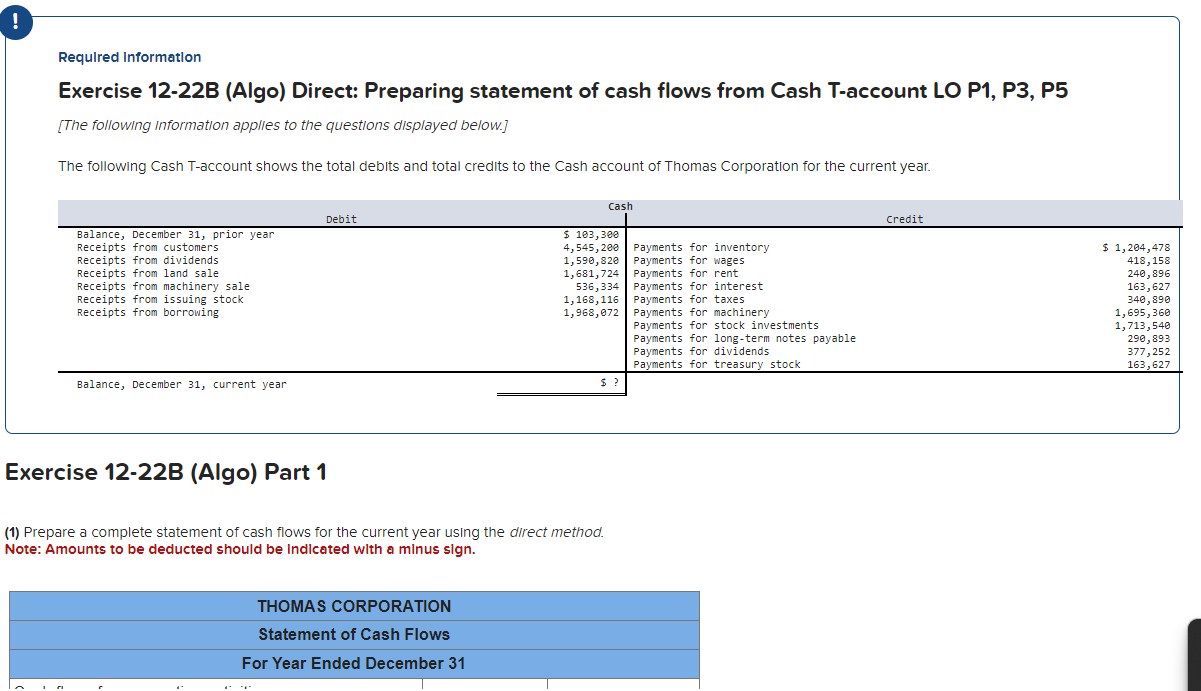Click the "$ ?" balance cell
This screenshot has width=1201, height=691.
tap(611, 383)
